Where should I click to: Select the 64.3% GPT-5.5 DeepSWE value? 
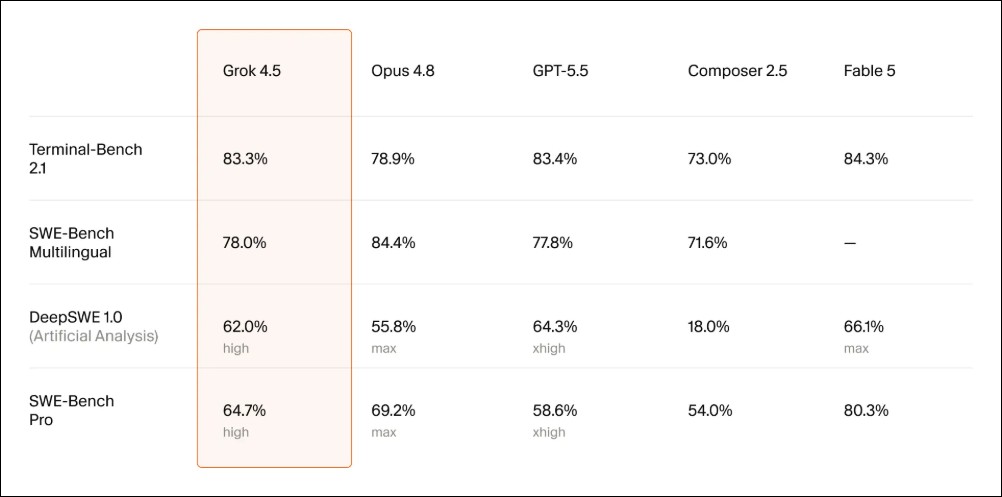555,327
